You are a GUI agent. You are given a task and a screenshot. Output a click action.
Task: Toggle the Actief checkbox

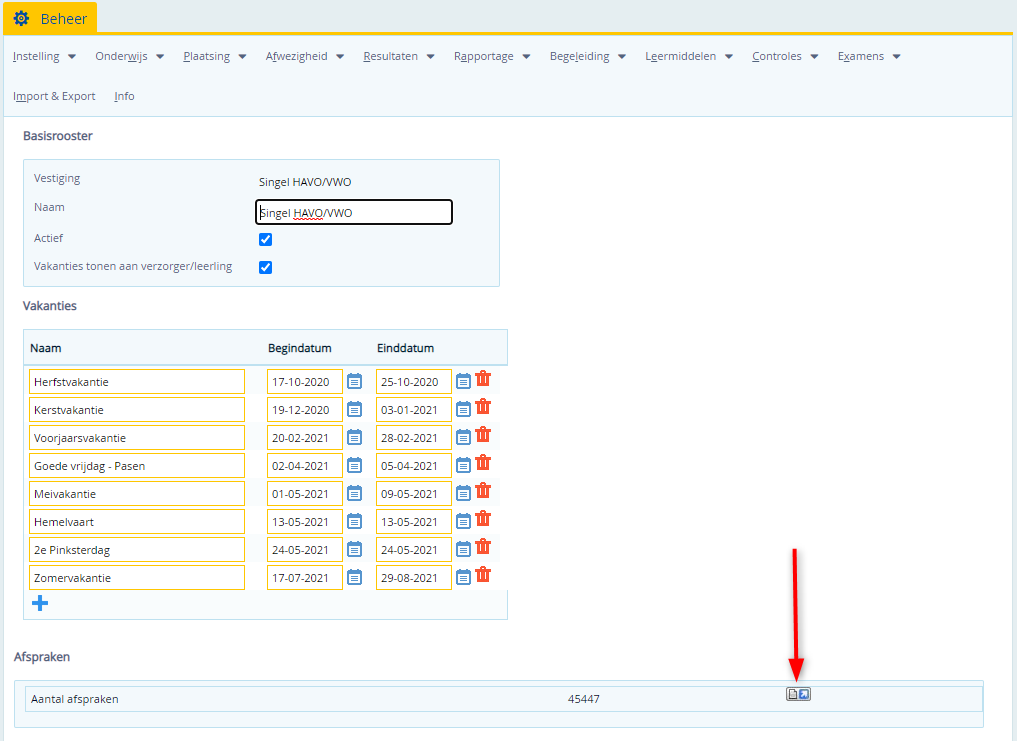tap(265, 239)
